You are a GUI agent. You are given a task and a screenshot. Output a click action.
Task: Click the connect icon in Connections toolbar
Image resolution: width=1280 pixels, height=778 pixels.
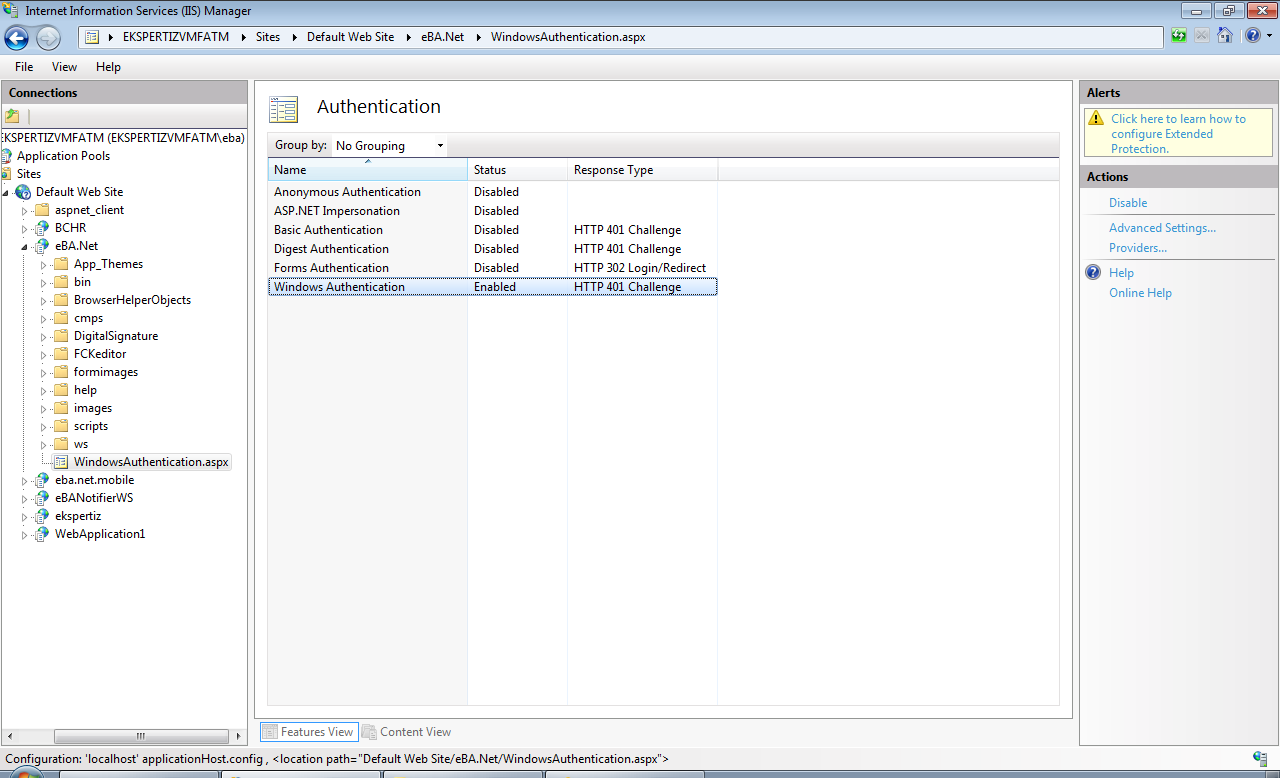[x=12, y=116]
